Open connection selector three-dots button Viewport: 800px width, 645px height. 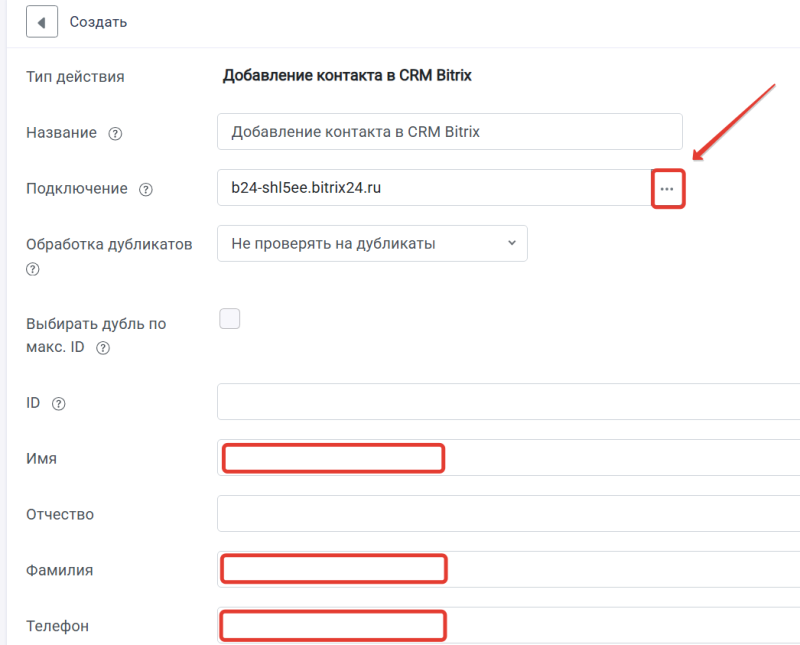(667, 188)
